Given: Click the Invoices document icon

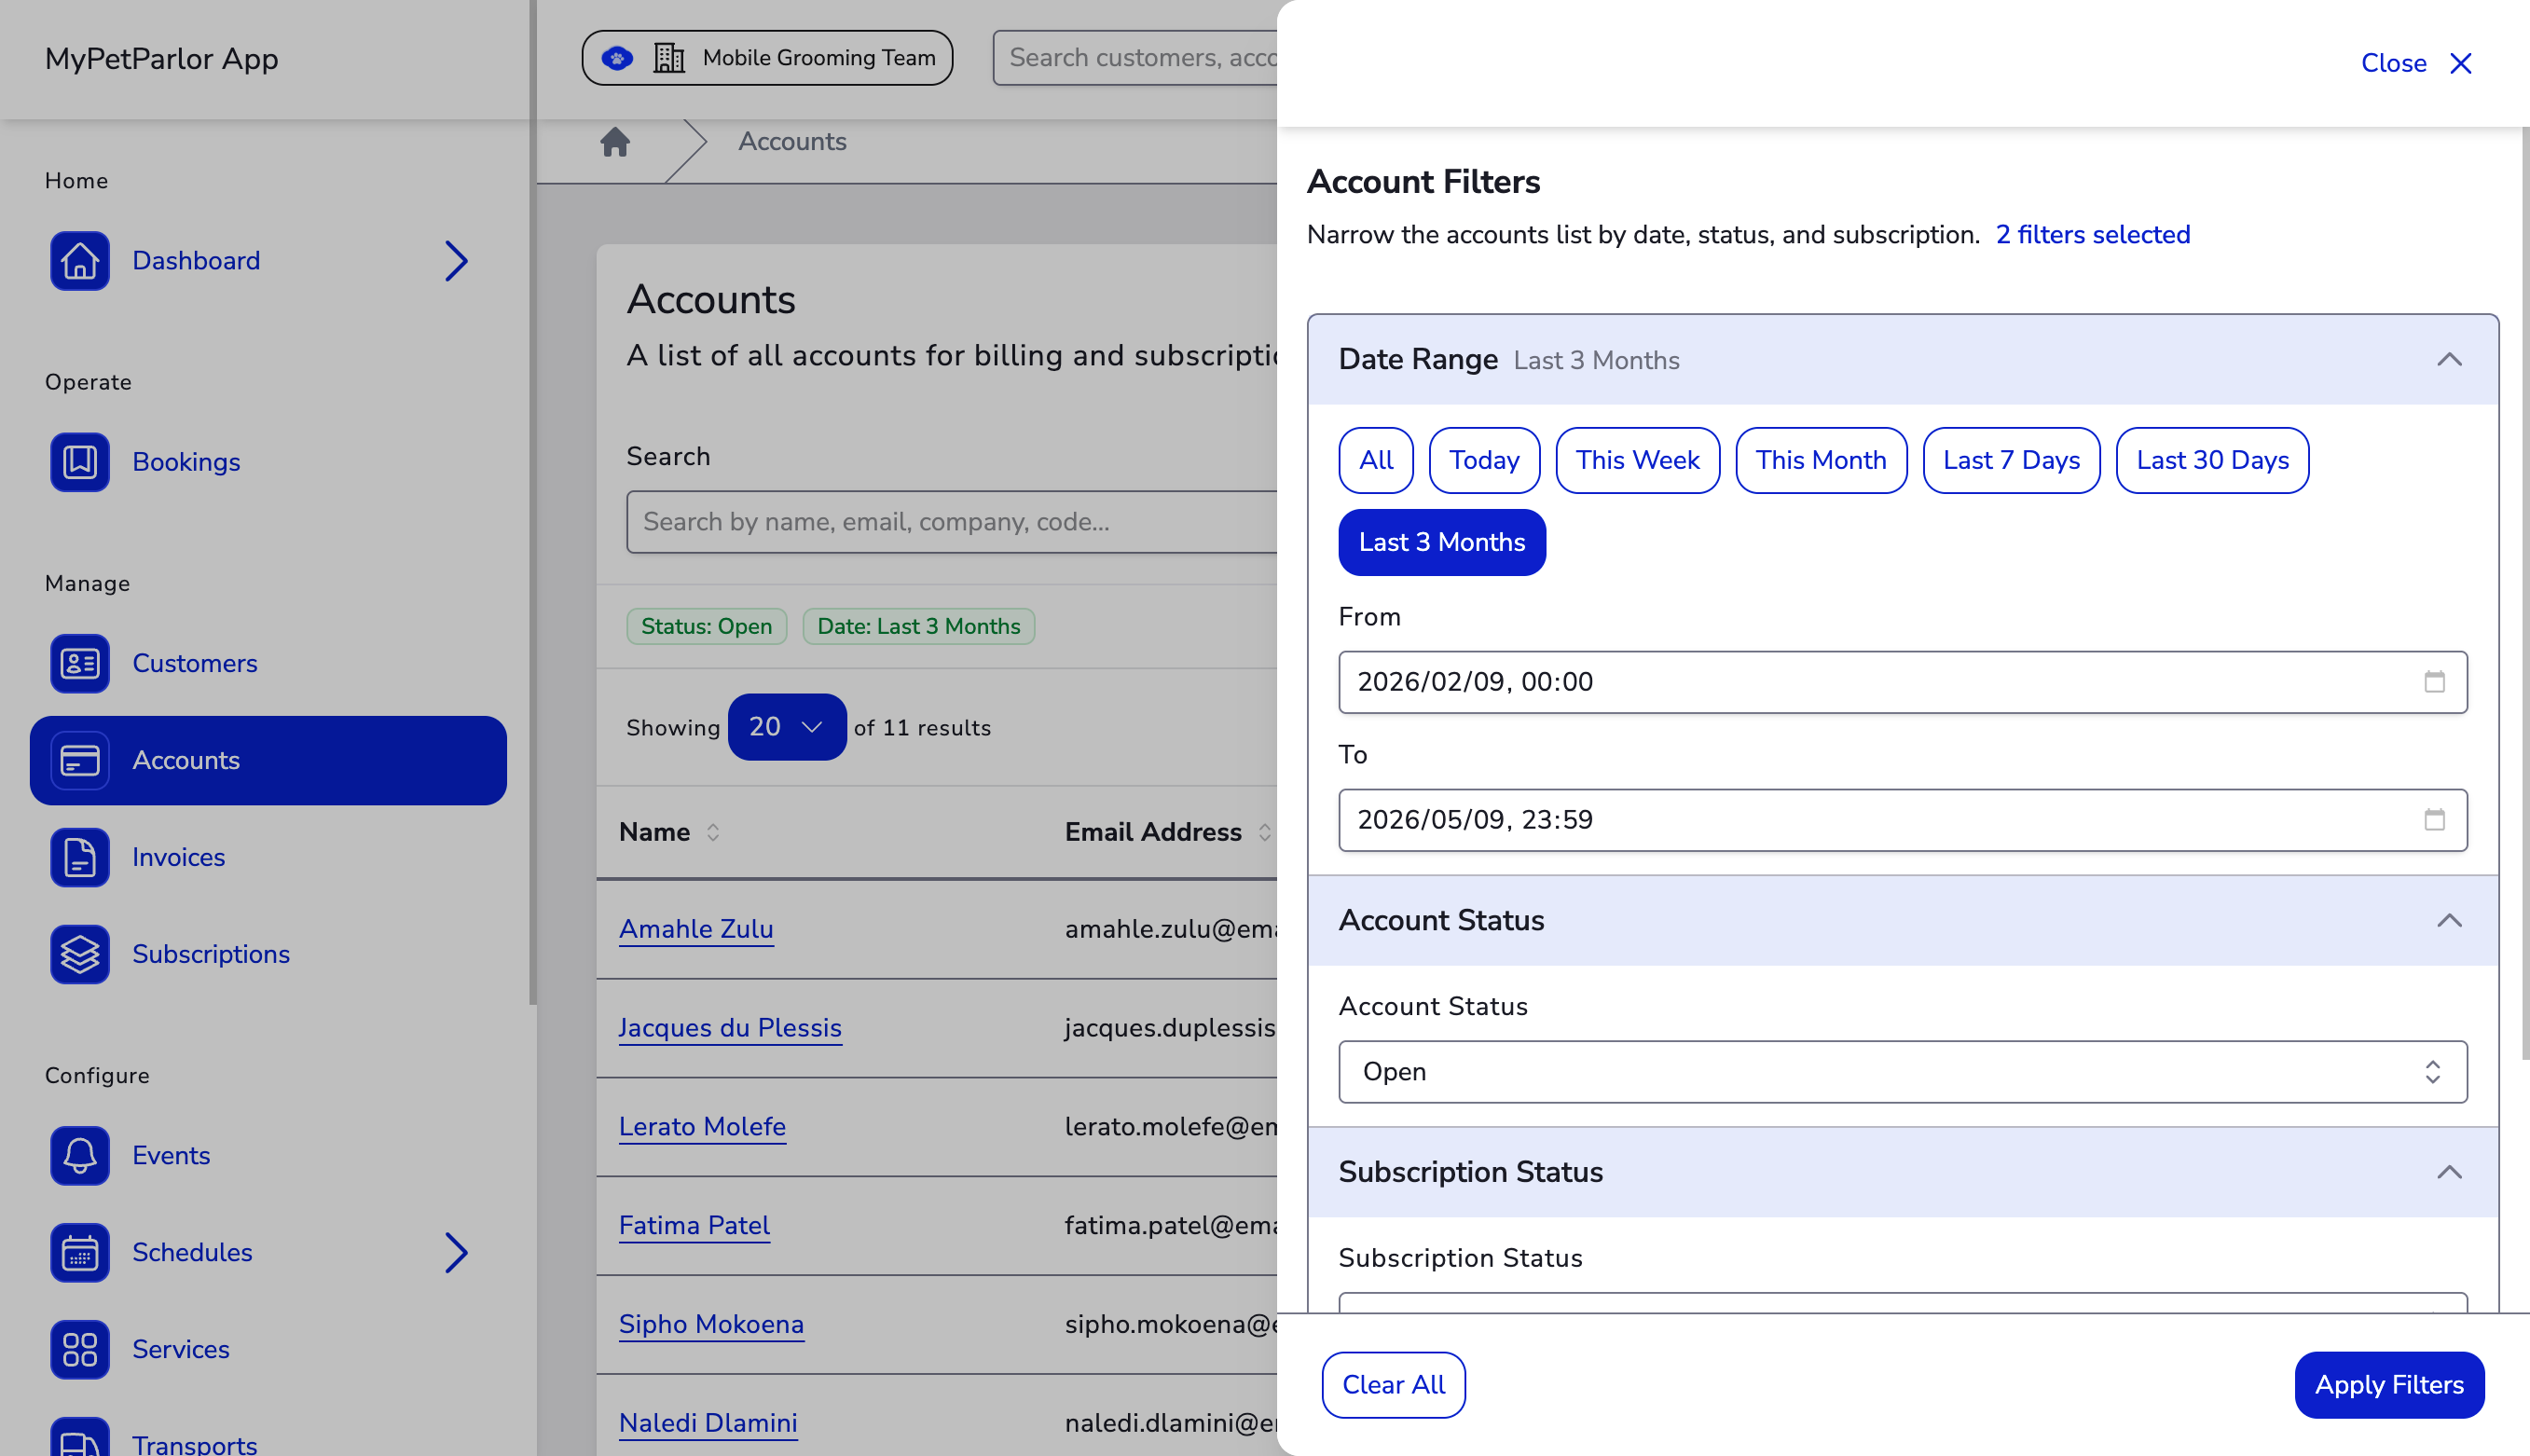Looking at the screenshot, I should tap(80, 857).
